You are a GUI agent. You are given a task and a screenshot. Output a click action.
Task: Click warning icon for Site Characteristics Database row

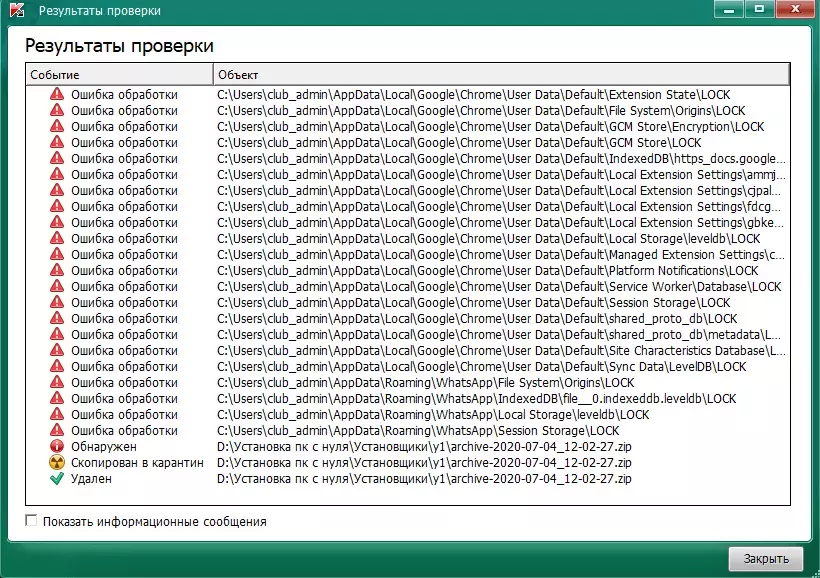57,350
